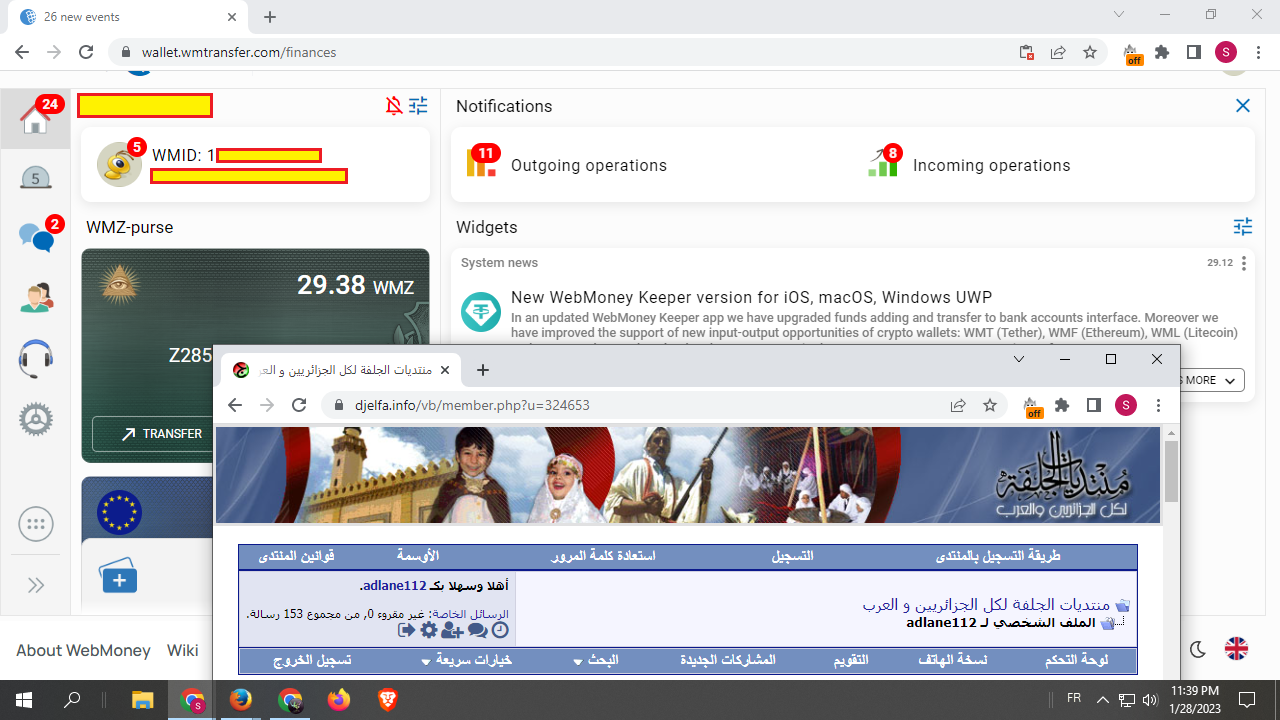This screenshot has width=1280, height=720.
Task: Go back in the WebMoney browser window
Action: click(x=22, y=52)
